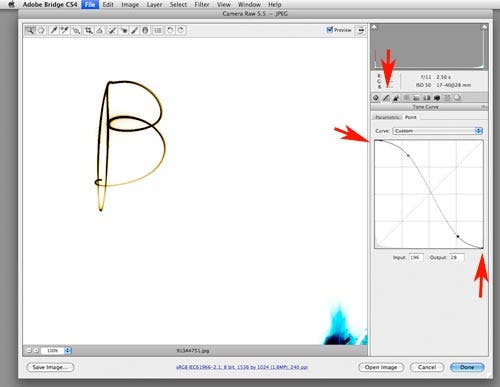Image resolution: width=500 pixels, height=387 pixels.
Task: Open the Select menu
Action: [x=178, y=5]
